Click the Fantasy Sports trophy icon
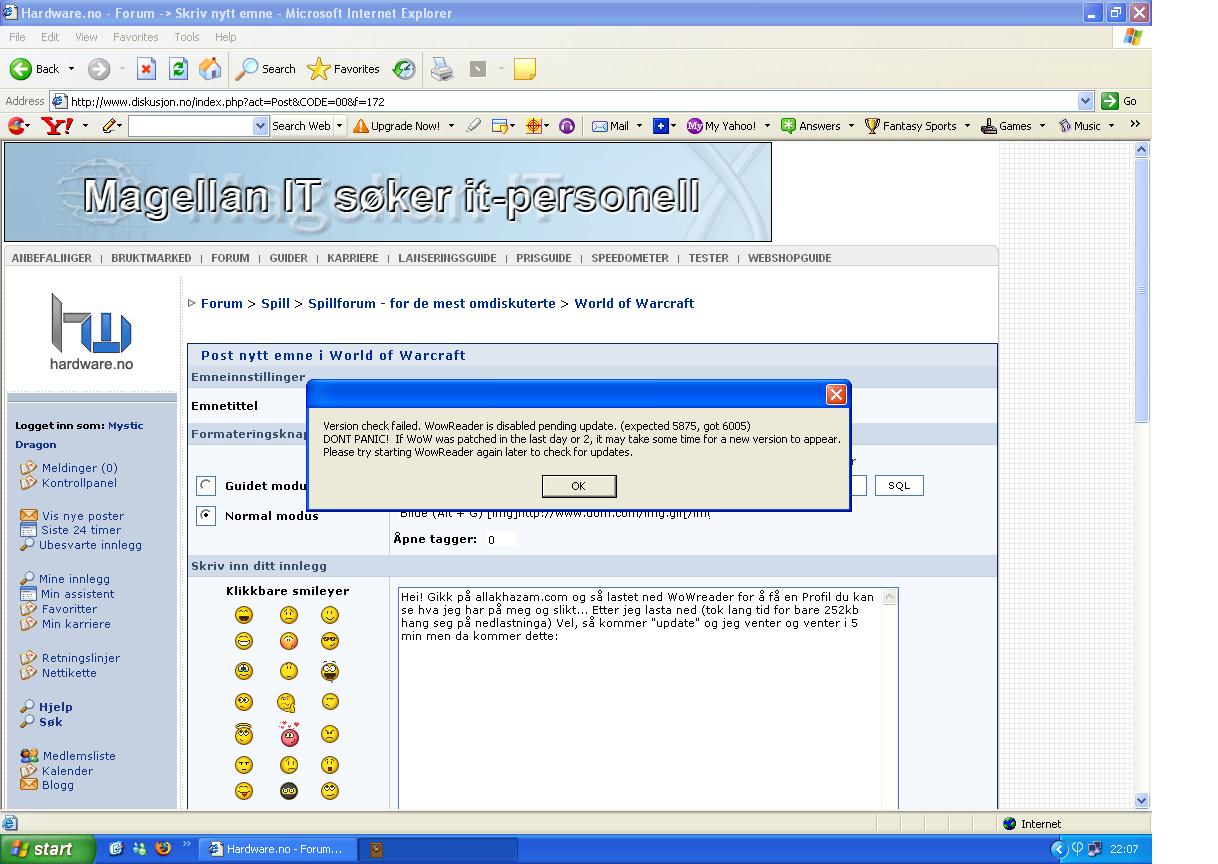The height and width of the screenshot is (864, 1218). click(872, 126)
